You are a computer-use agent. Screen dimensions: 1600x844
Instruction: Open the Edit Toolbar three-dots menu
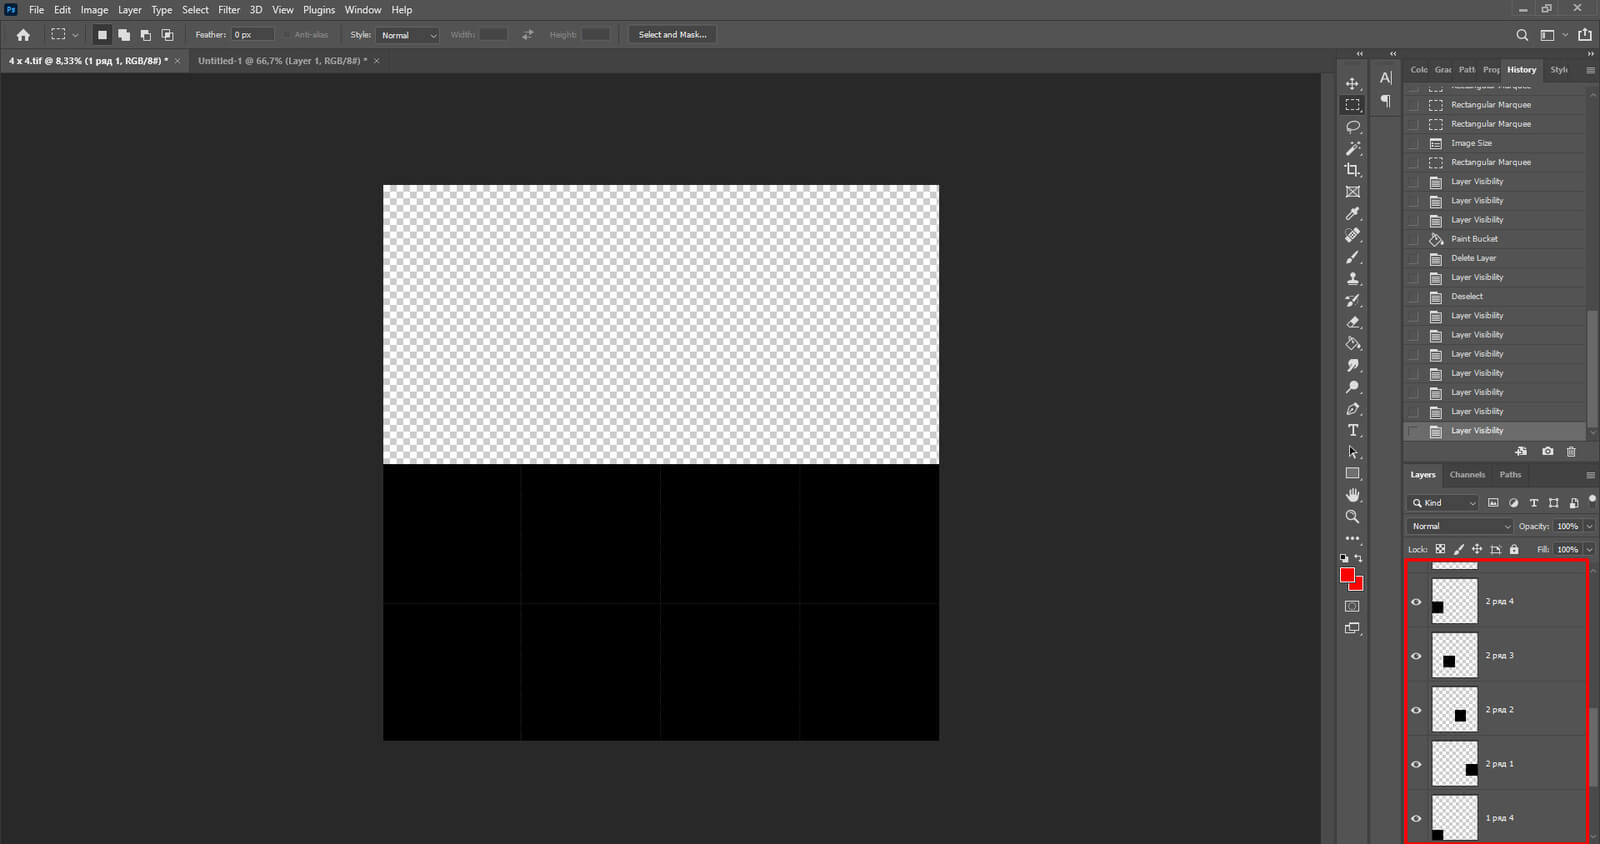1352,538
